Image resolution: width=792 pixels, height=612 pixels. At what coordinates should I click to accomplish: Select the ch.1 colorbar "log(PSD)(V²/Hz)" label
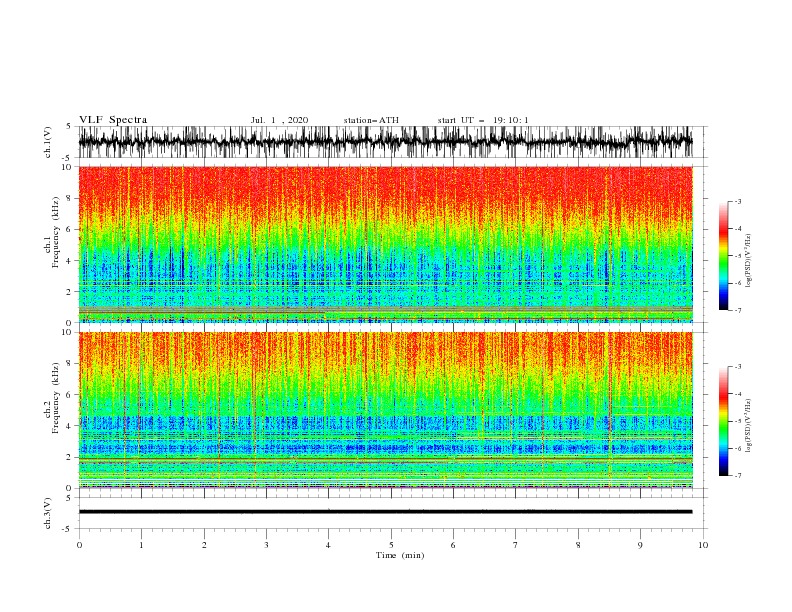[x=748, y=261]
